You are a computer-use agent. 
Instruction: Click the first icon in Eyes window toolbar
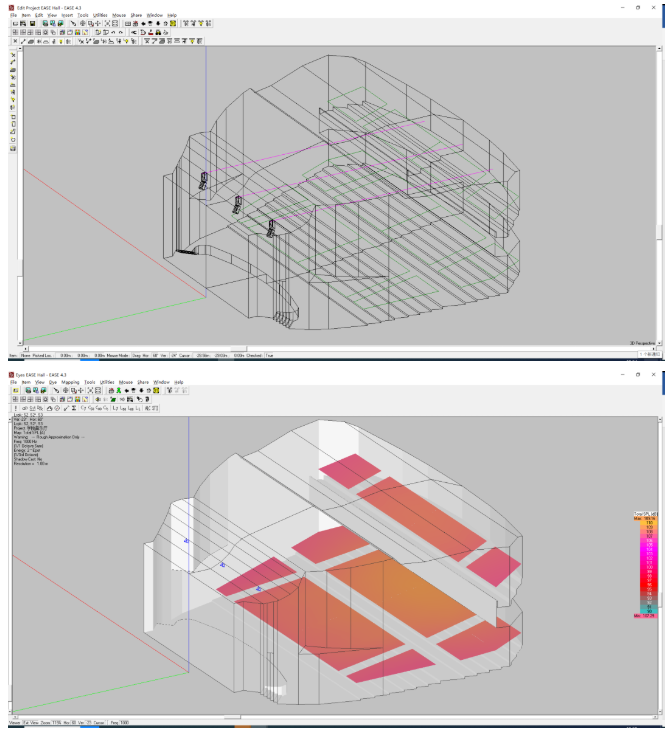[15, 390]
